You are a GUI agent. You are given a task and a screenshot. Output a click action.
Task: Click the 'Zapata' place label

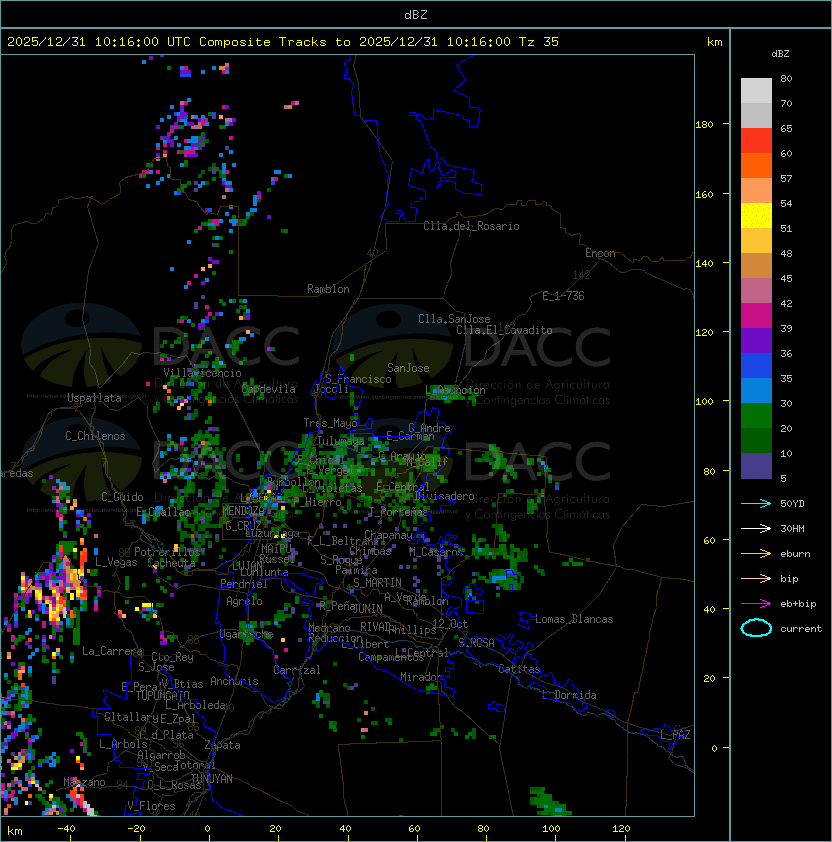click(222, 745)
